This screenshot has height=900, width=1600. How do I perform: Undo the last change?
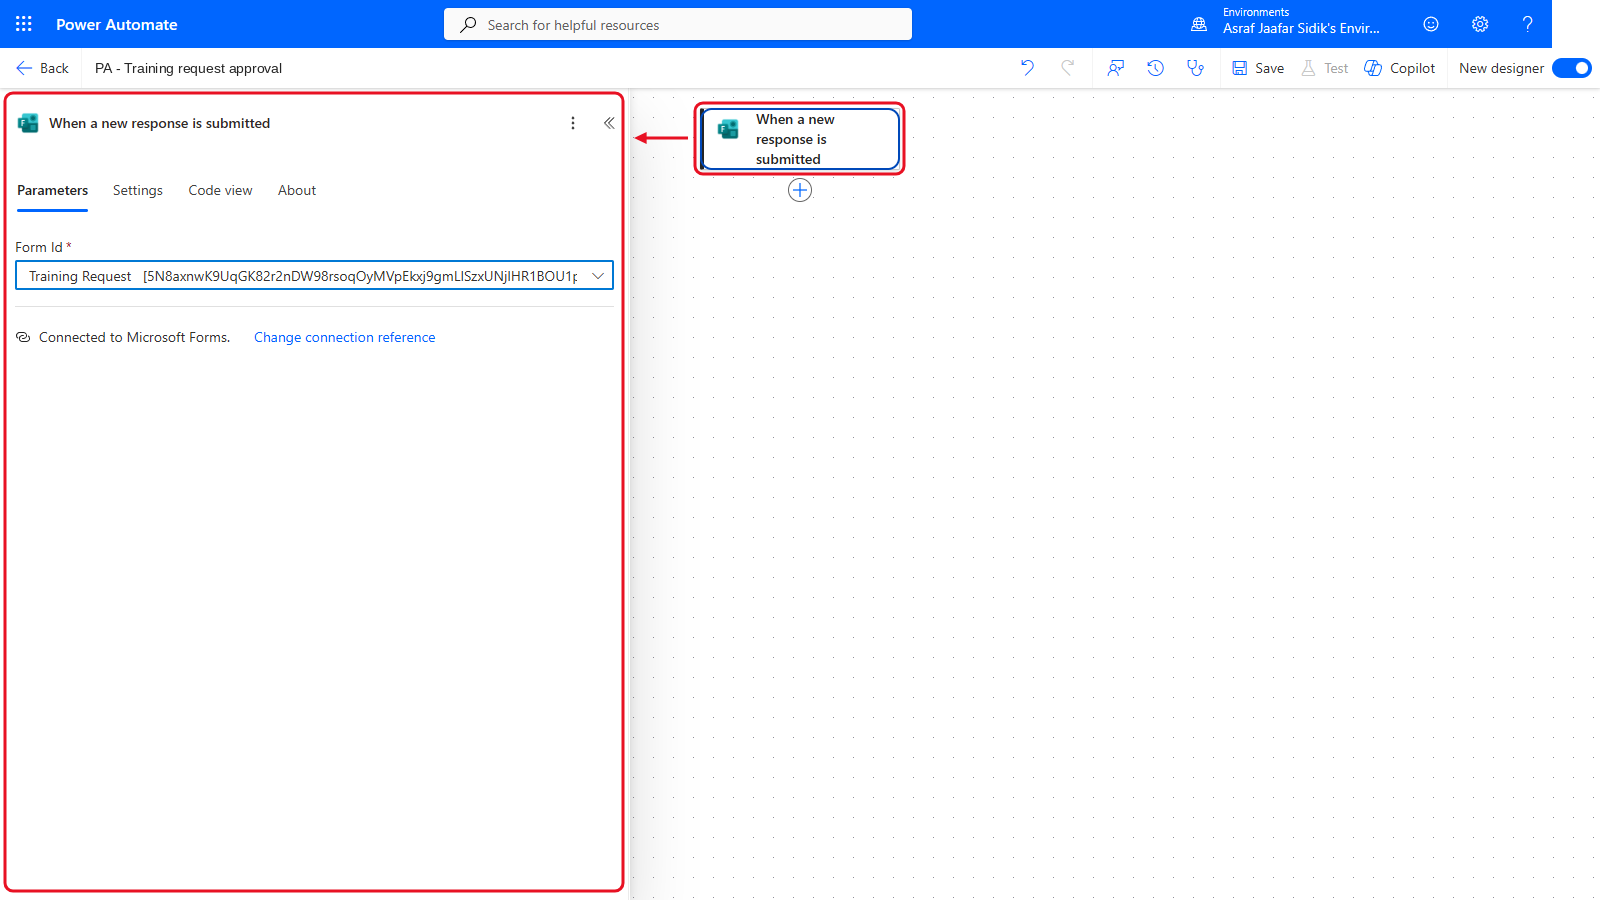click(x=1027, y=68)
